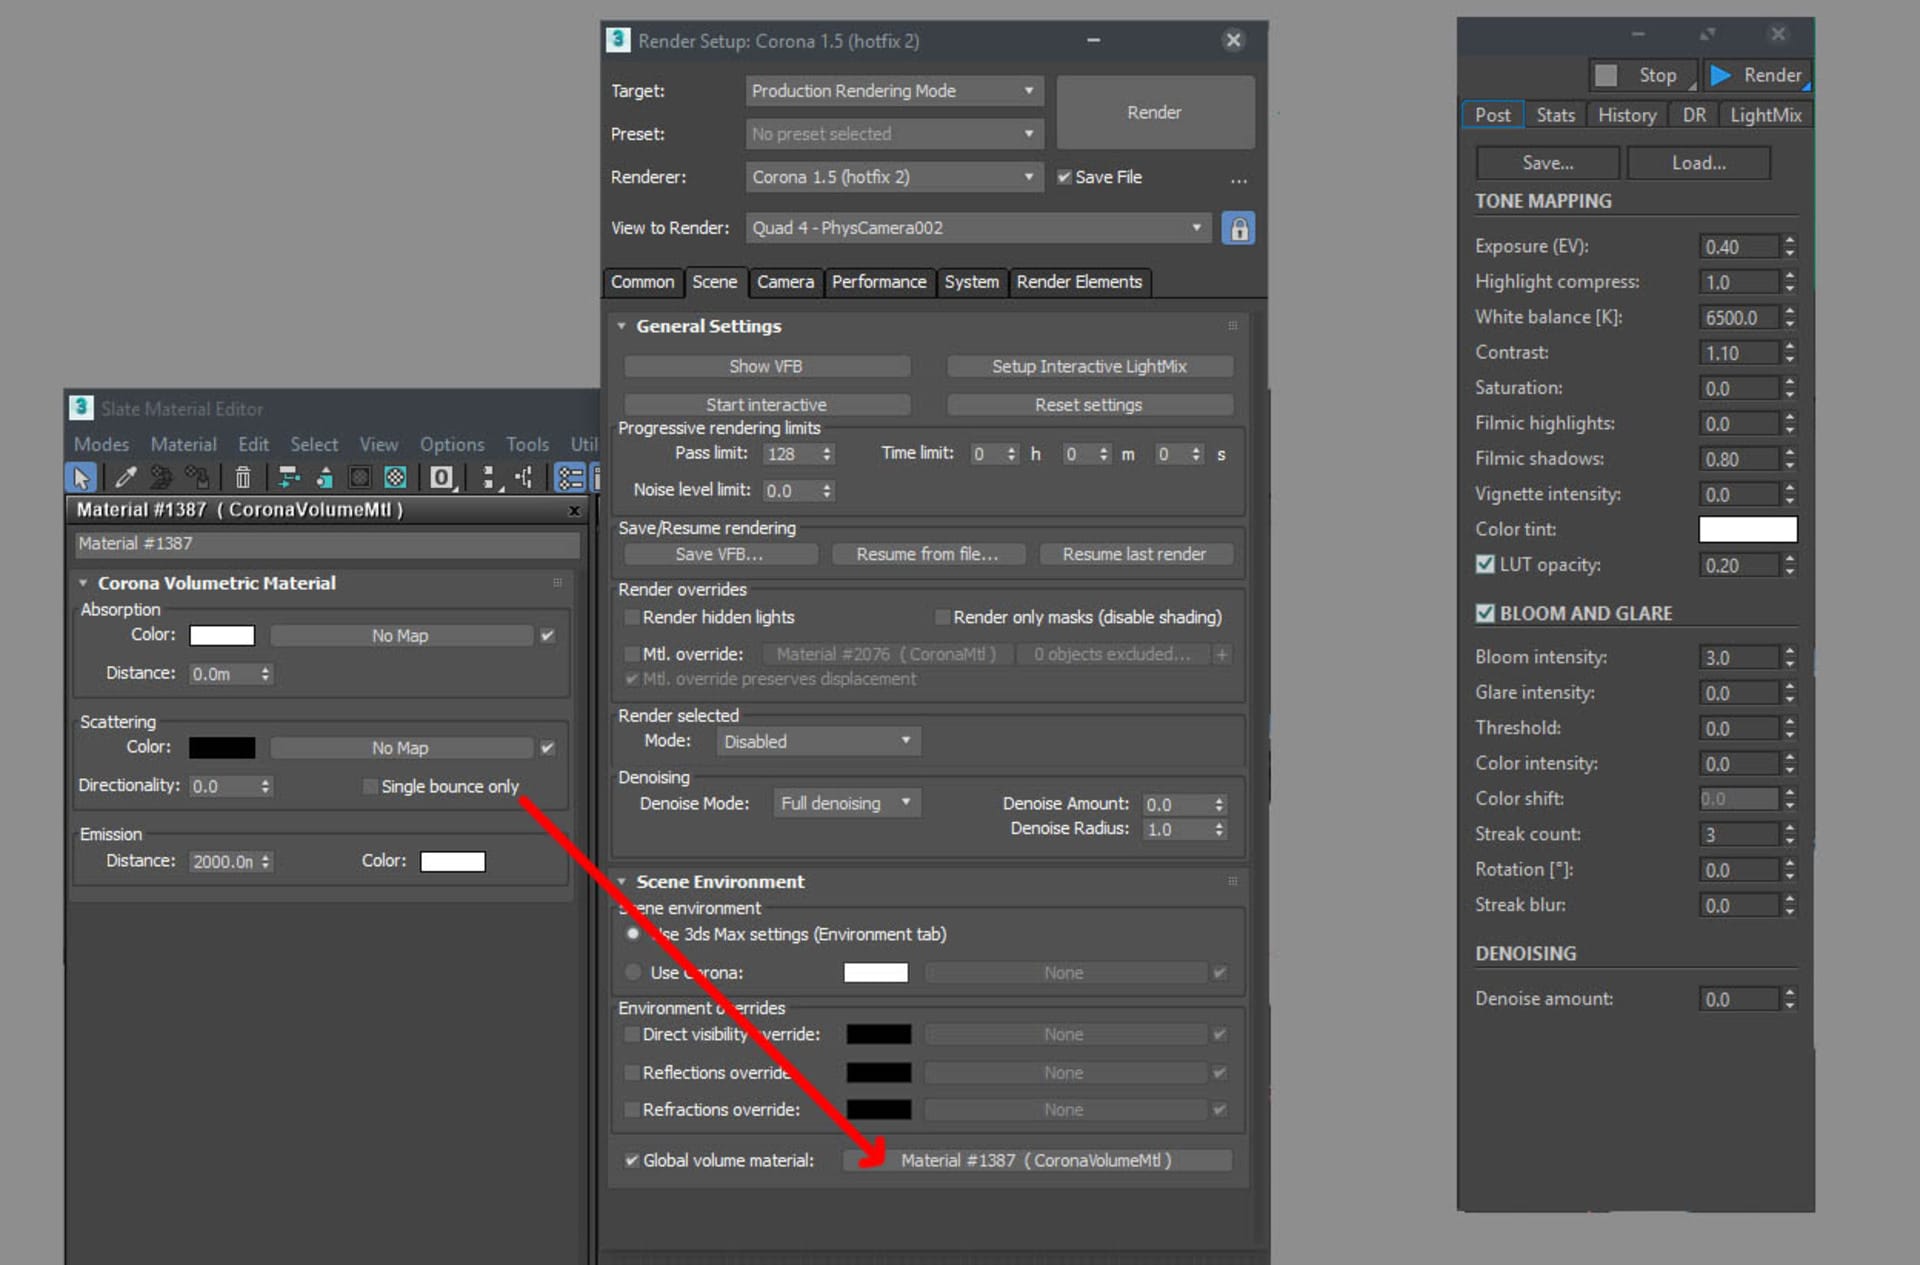Viewport: 1920px width, 1265px height.
Task: Enable Direct visibility override checkbox
Action: (631, 1034)
